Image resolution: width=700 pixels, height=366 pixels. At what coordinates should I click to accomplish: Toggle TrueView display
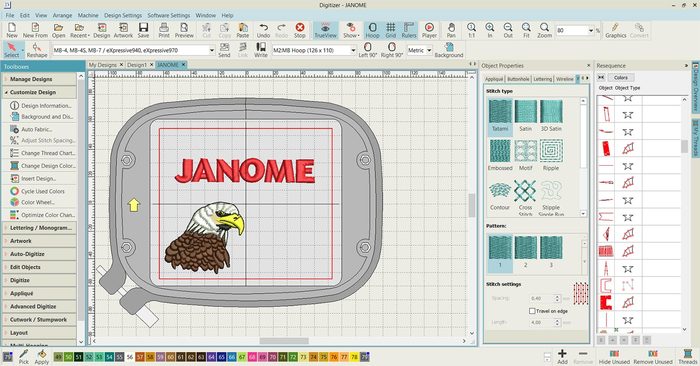click(325, 30)
